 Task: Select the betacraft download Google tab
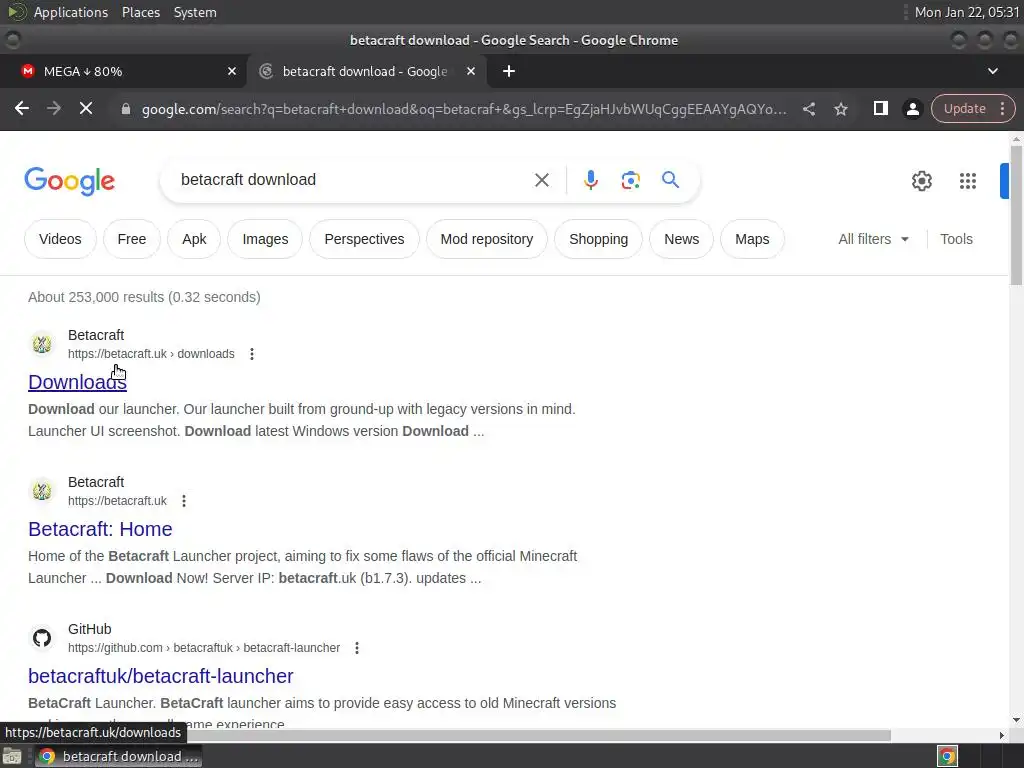[366, 71]
